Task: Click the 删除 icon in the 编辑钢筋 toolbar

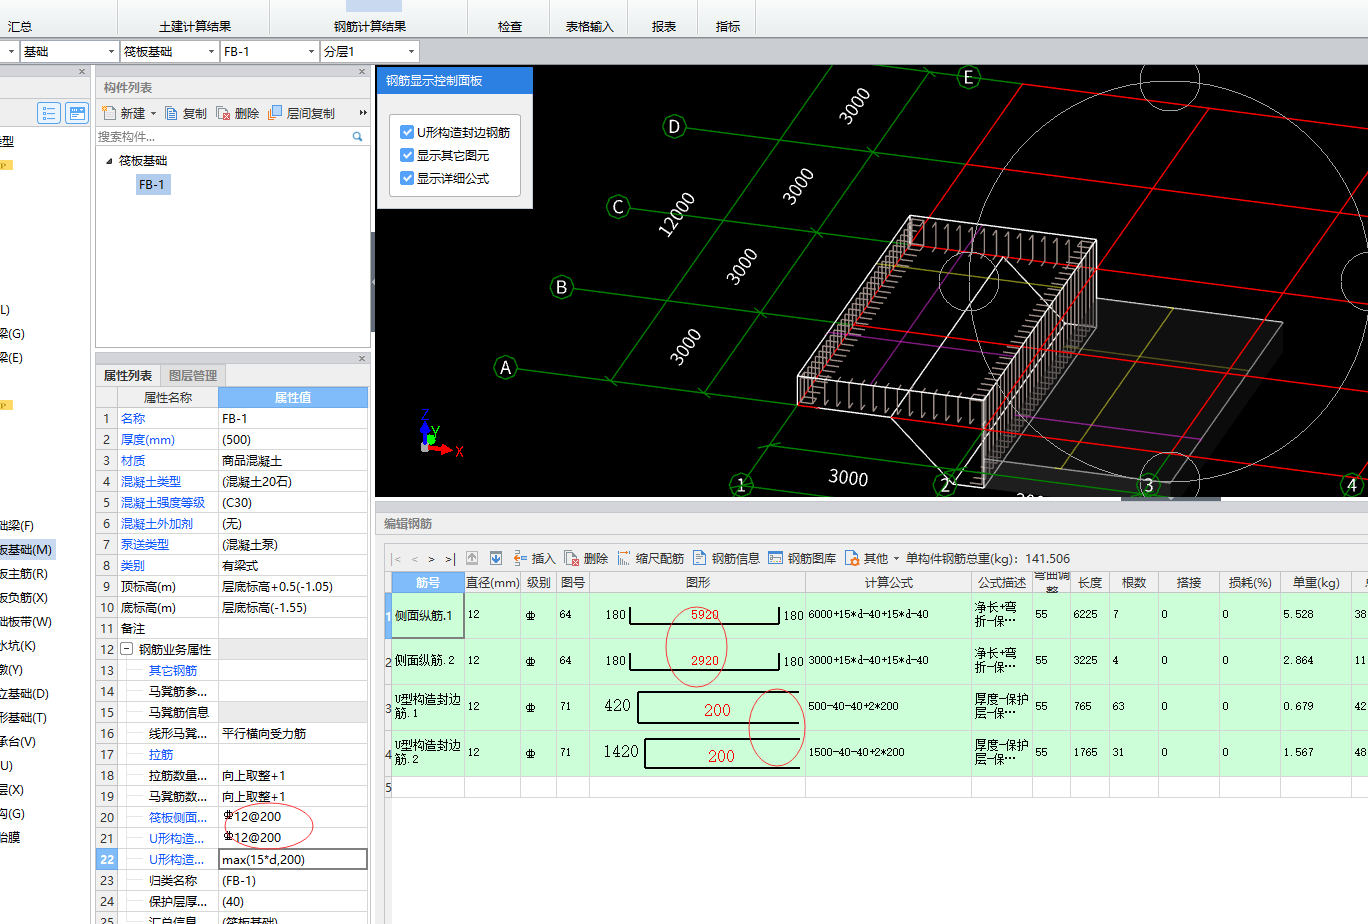Action: 572,558
